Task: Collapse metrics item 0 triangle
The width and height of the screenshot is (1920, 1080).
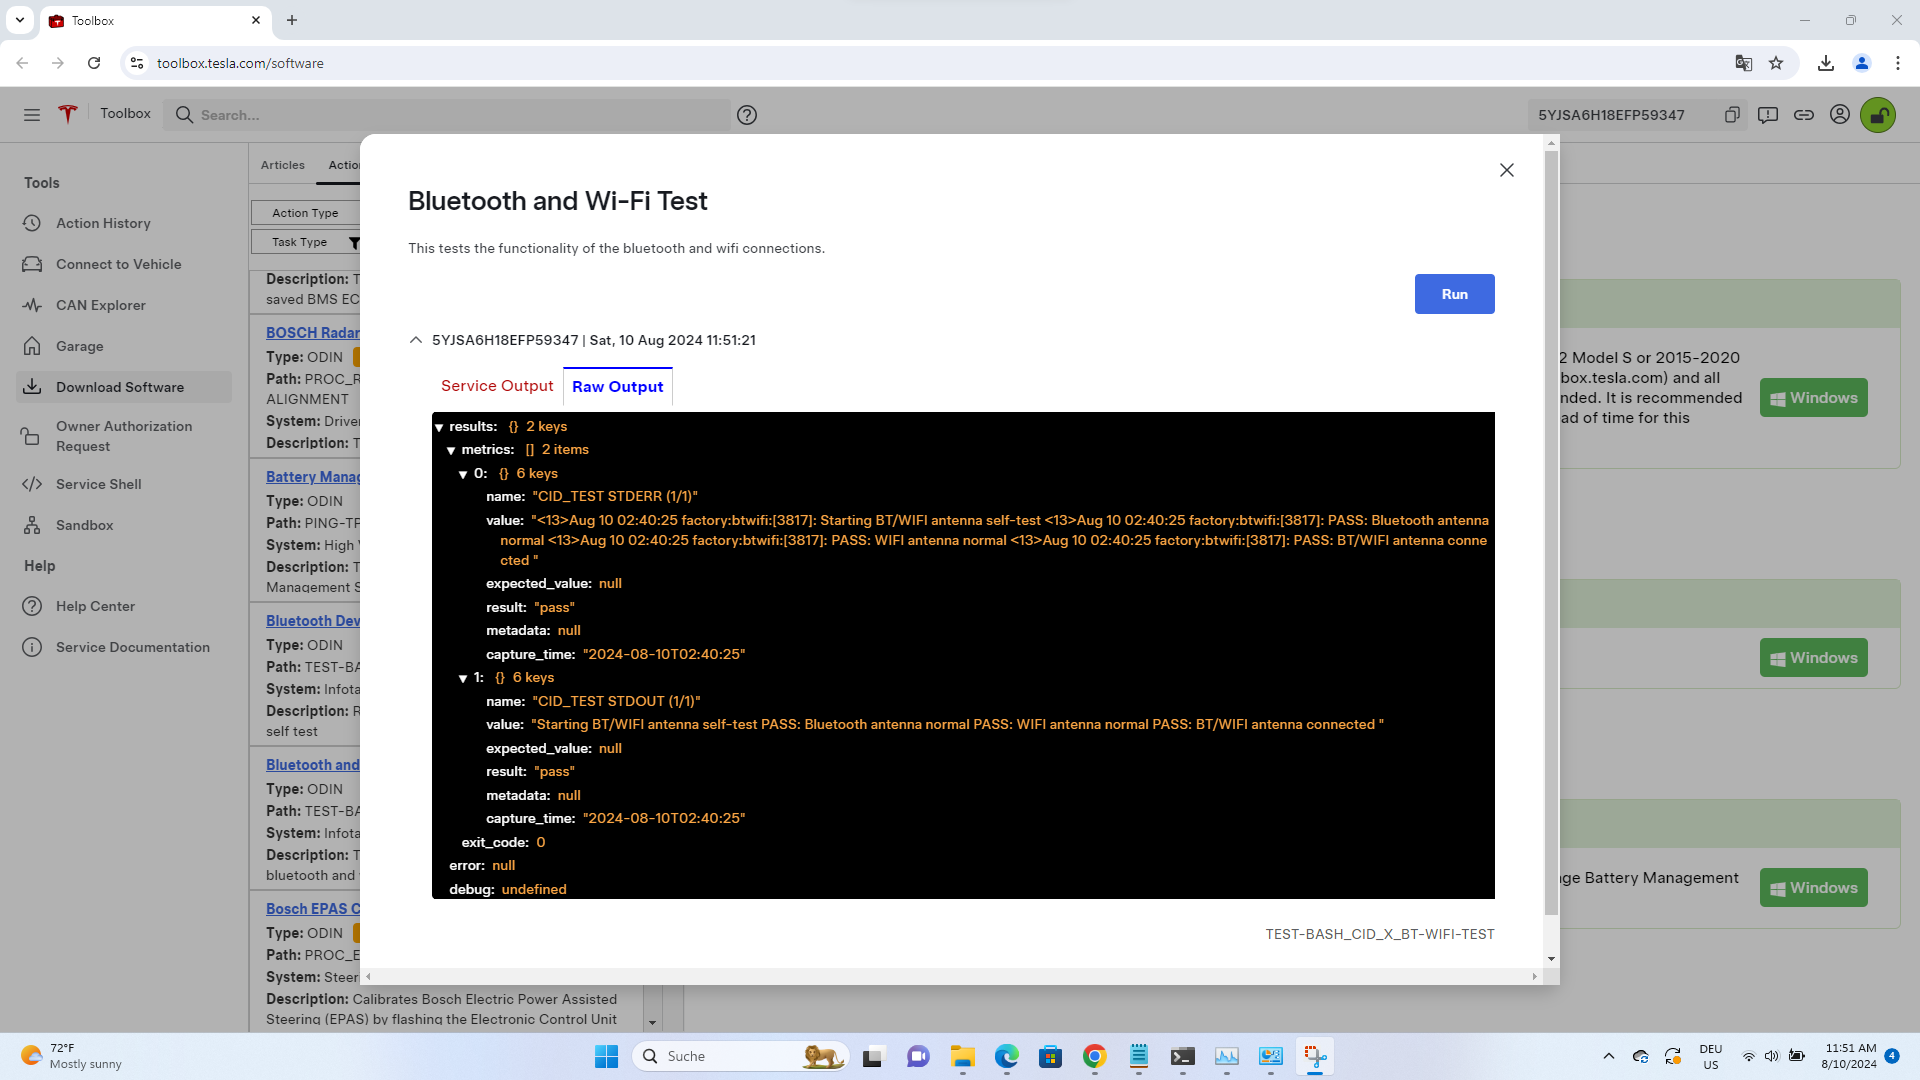Action: 463,475
